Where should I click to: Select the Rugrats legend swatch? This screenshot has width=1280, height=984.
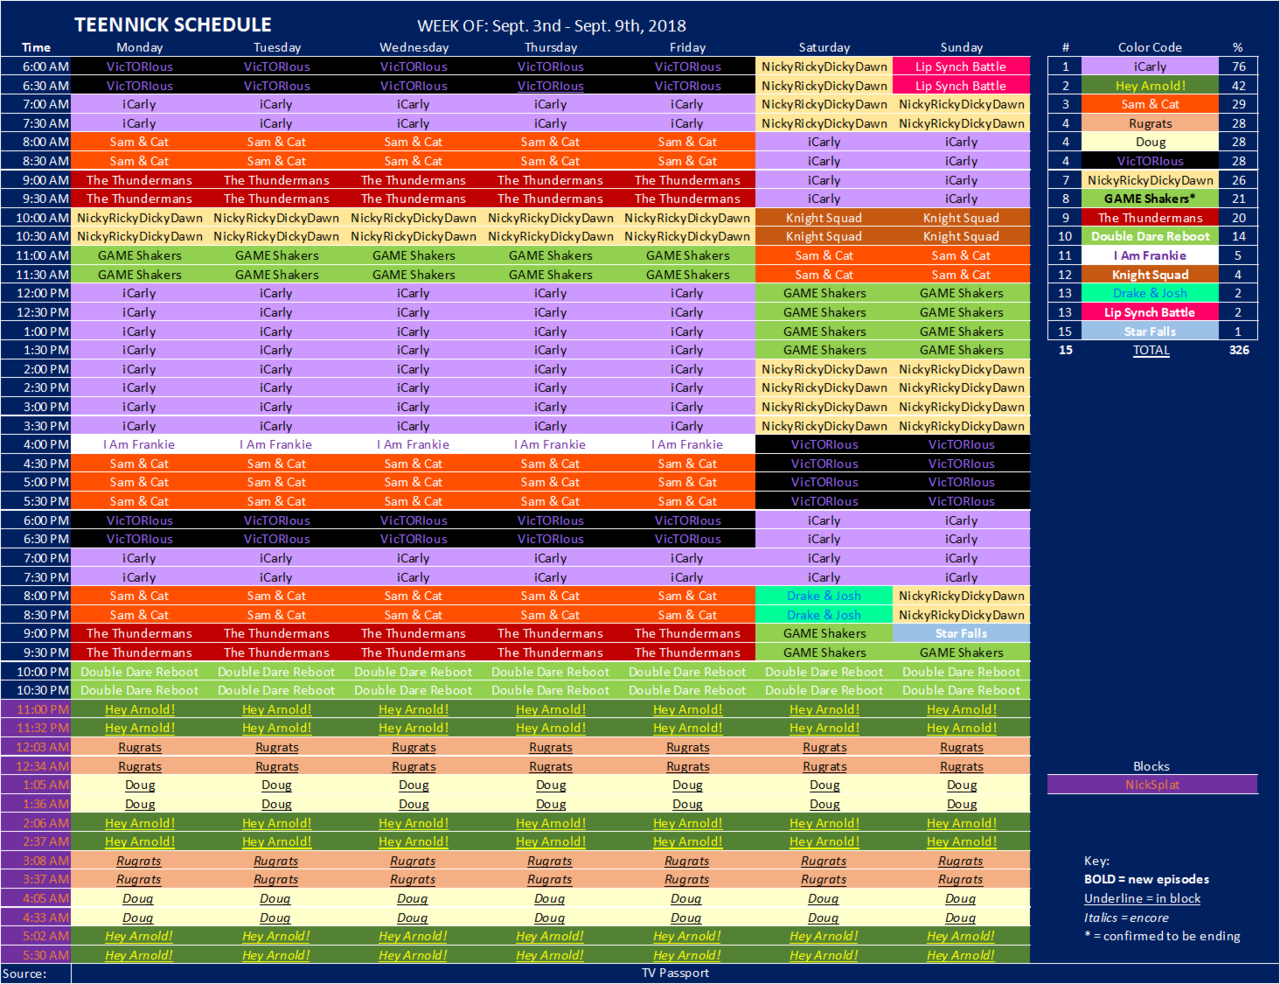(x=1150, y=123)
